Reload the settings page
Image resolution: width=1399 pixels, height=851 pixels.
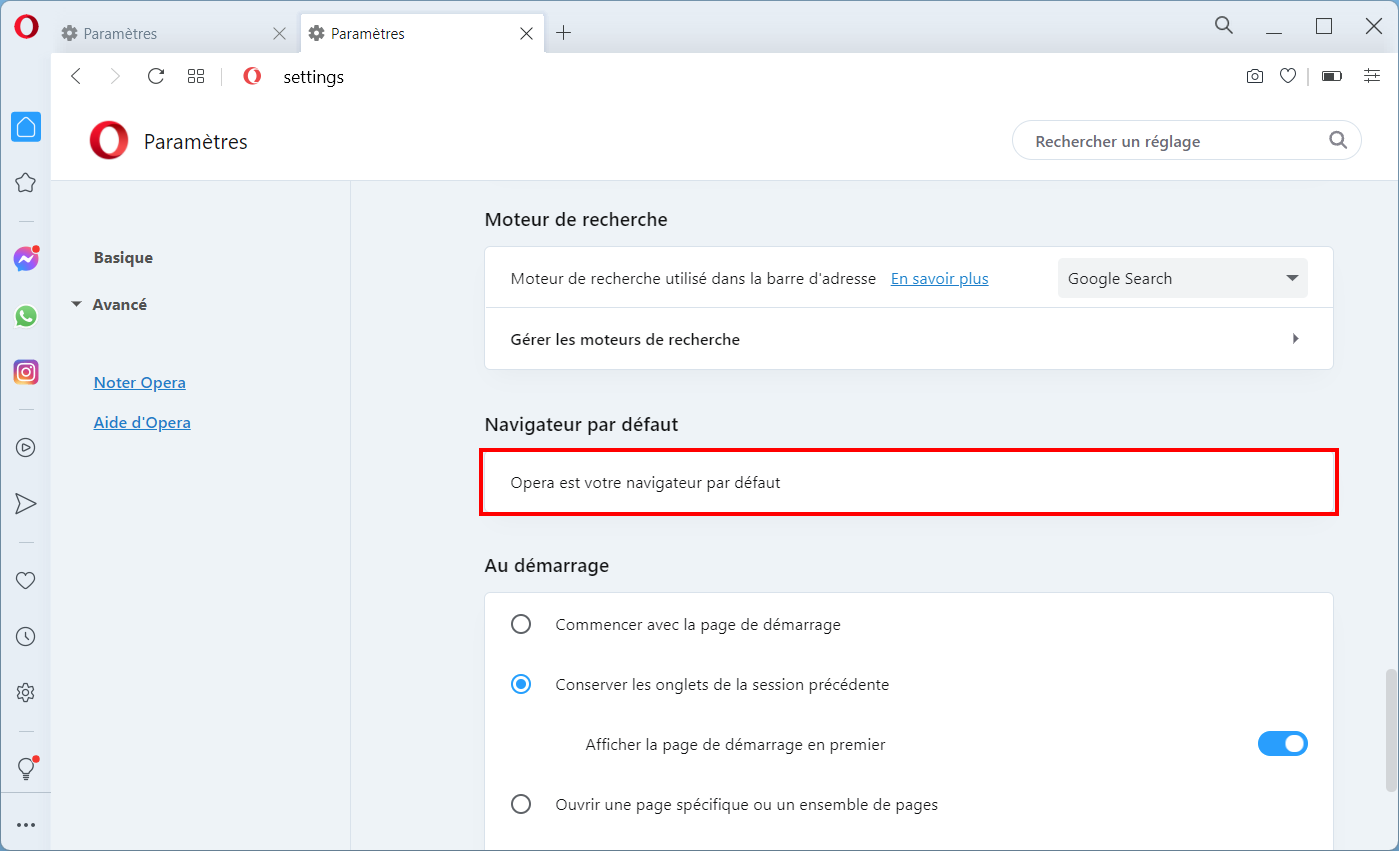coord(156,77)
